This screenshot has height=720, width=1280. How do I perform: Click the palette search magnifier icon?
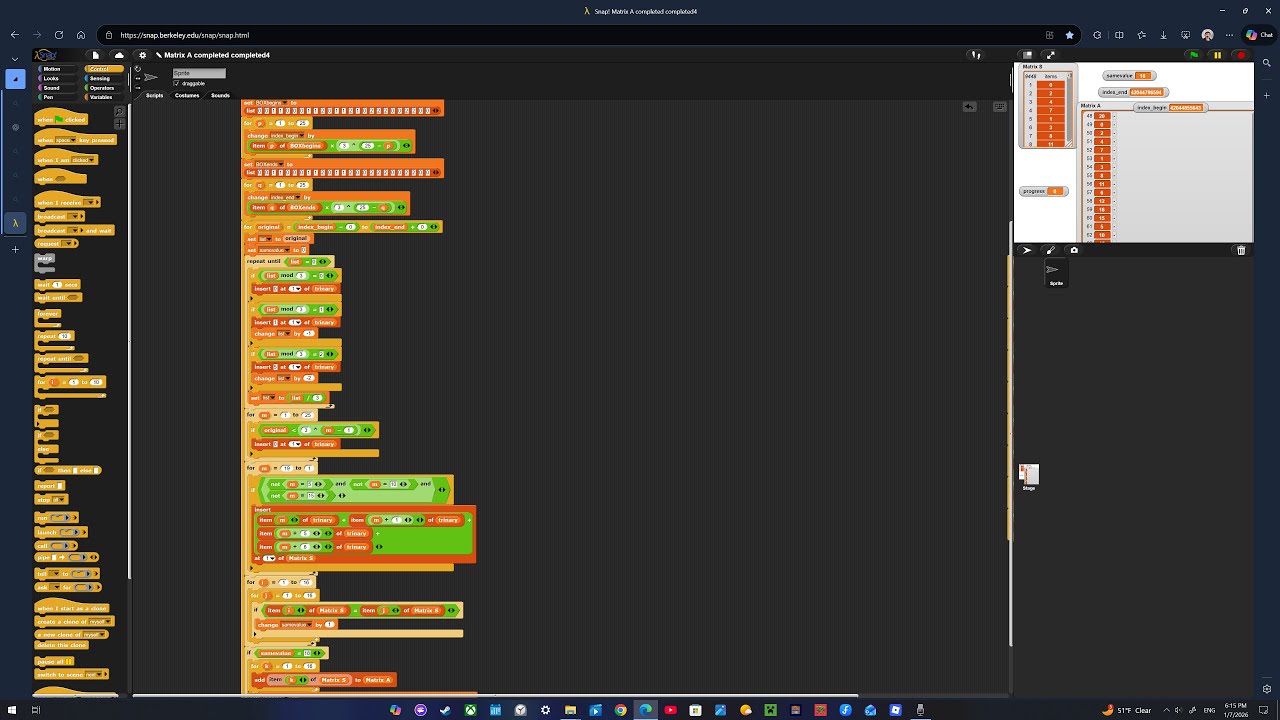[x=119, y=111]
